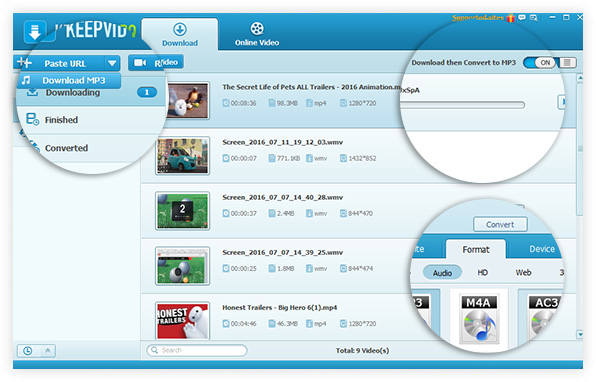The image size is (596, 382).
Task: Open the Device tab
Action: coord(542,249)
